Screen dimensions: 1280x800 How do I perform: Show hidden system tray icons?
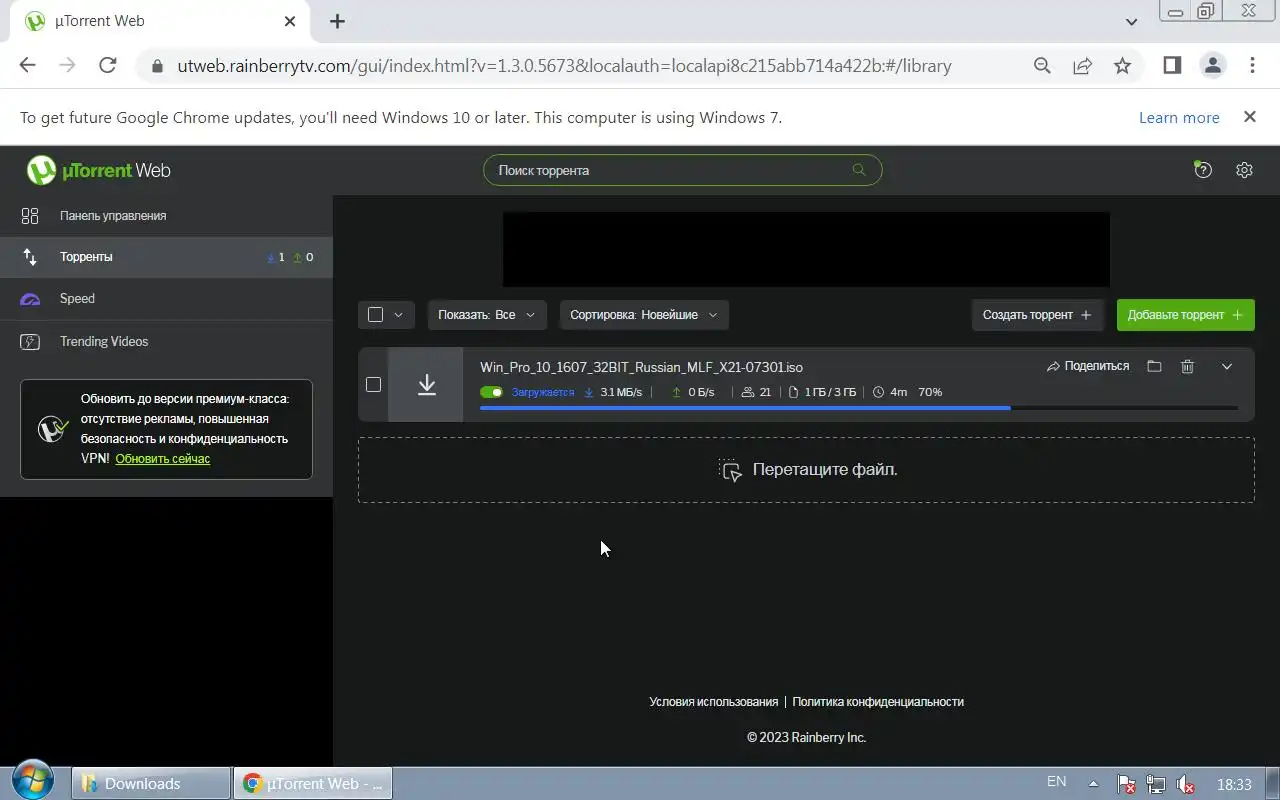coord(1093,784)
